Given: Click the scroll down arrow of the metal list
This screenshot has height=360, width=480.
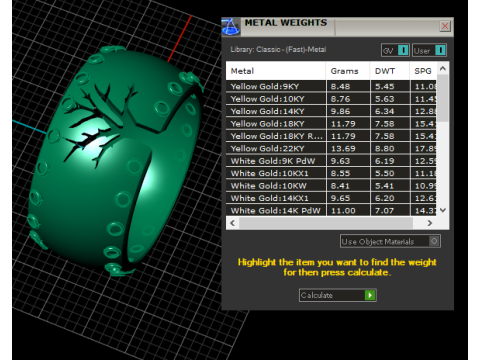Looking at the screenshot, I should point(443,210).
